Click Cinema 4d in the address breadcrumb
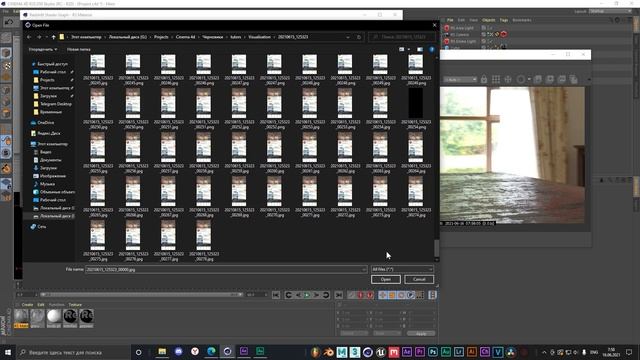The image size is (640, 360). pyautogui.click(x=185, y=37)
